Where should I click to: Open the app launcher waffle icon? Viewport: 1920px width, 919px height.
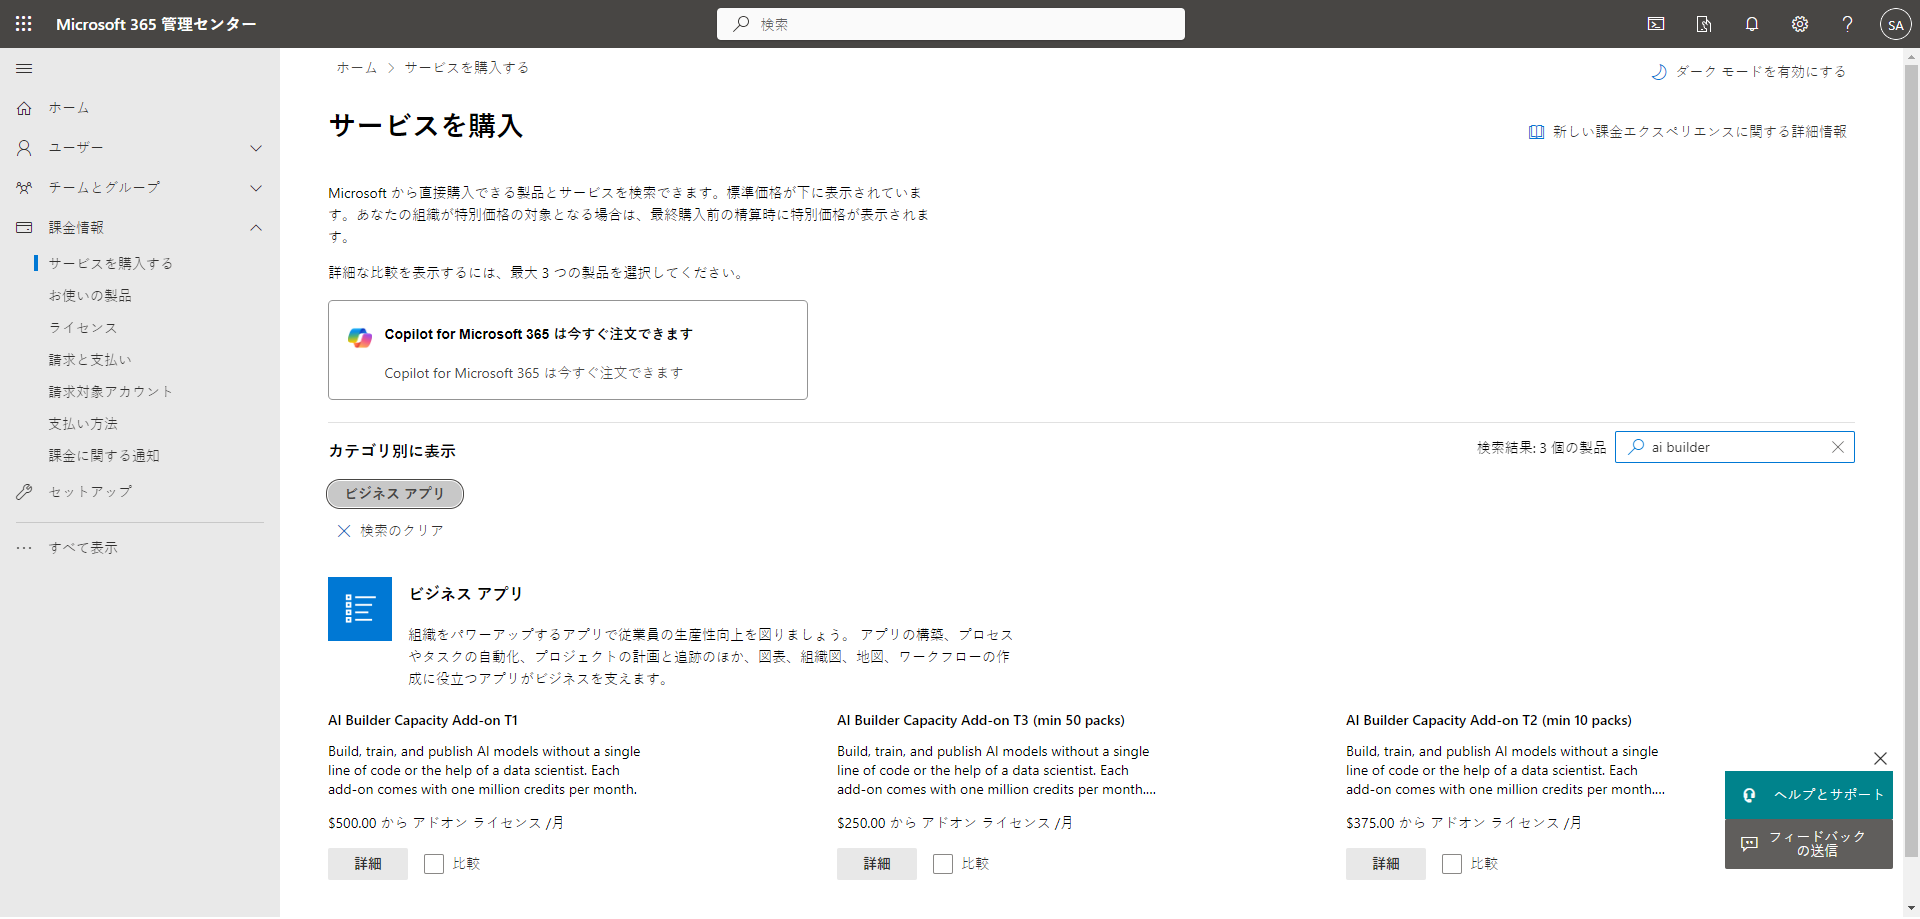24,24
